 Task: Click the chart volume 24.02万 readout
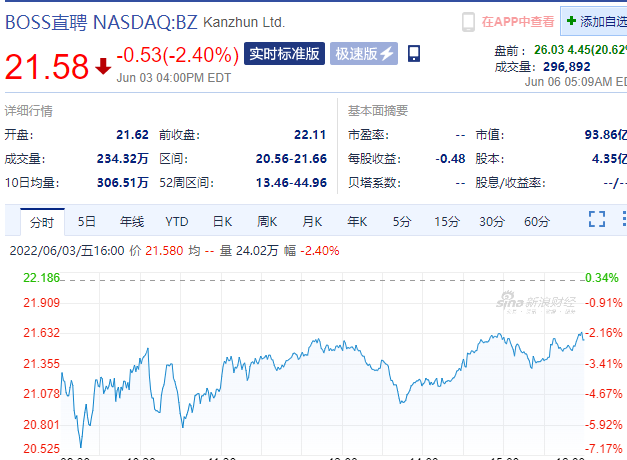[257, 251]
